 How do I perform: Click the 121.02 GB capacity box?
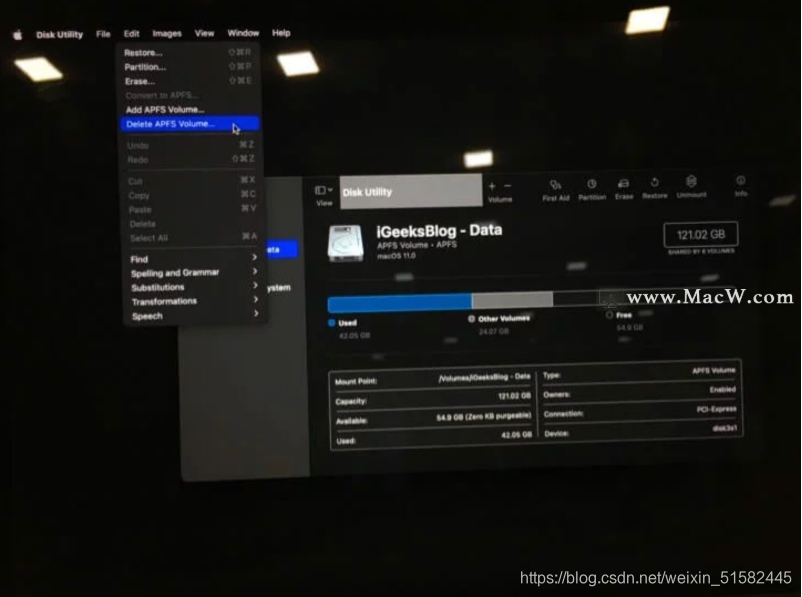pyautogui.click(x=701, y=234)
